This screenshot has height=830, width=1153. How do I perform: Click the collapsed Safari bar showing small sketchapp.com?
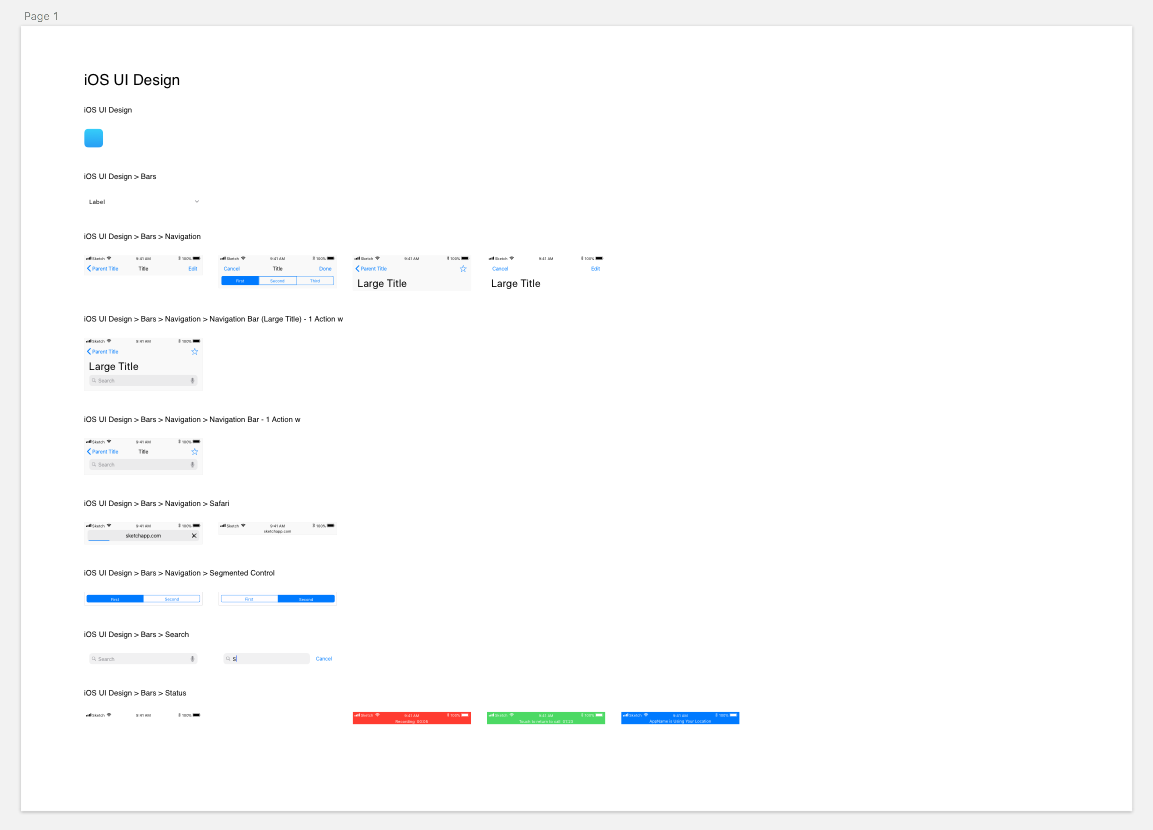277,529
